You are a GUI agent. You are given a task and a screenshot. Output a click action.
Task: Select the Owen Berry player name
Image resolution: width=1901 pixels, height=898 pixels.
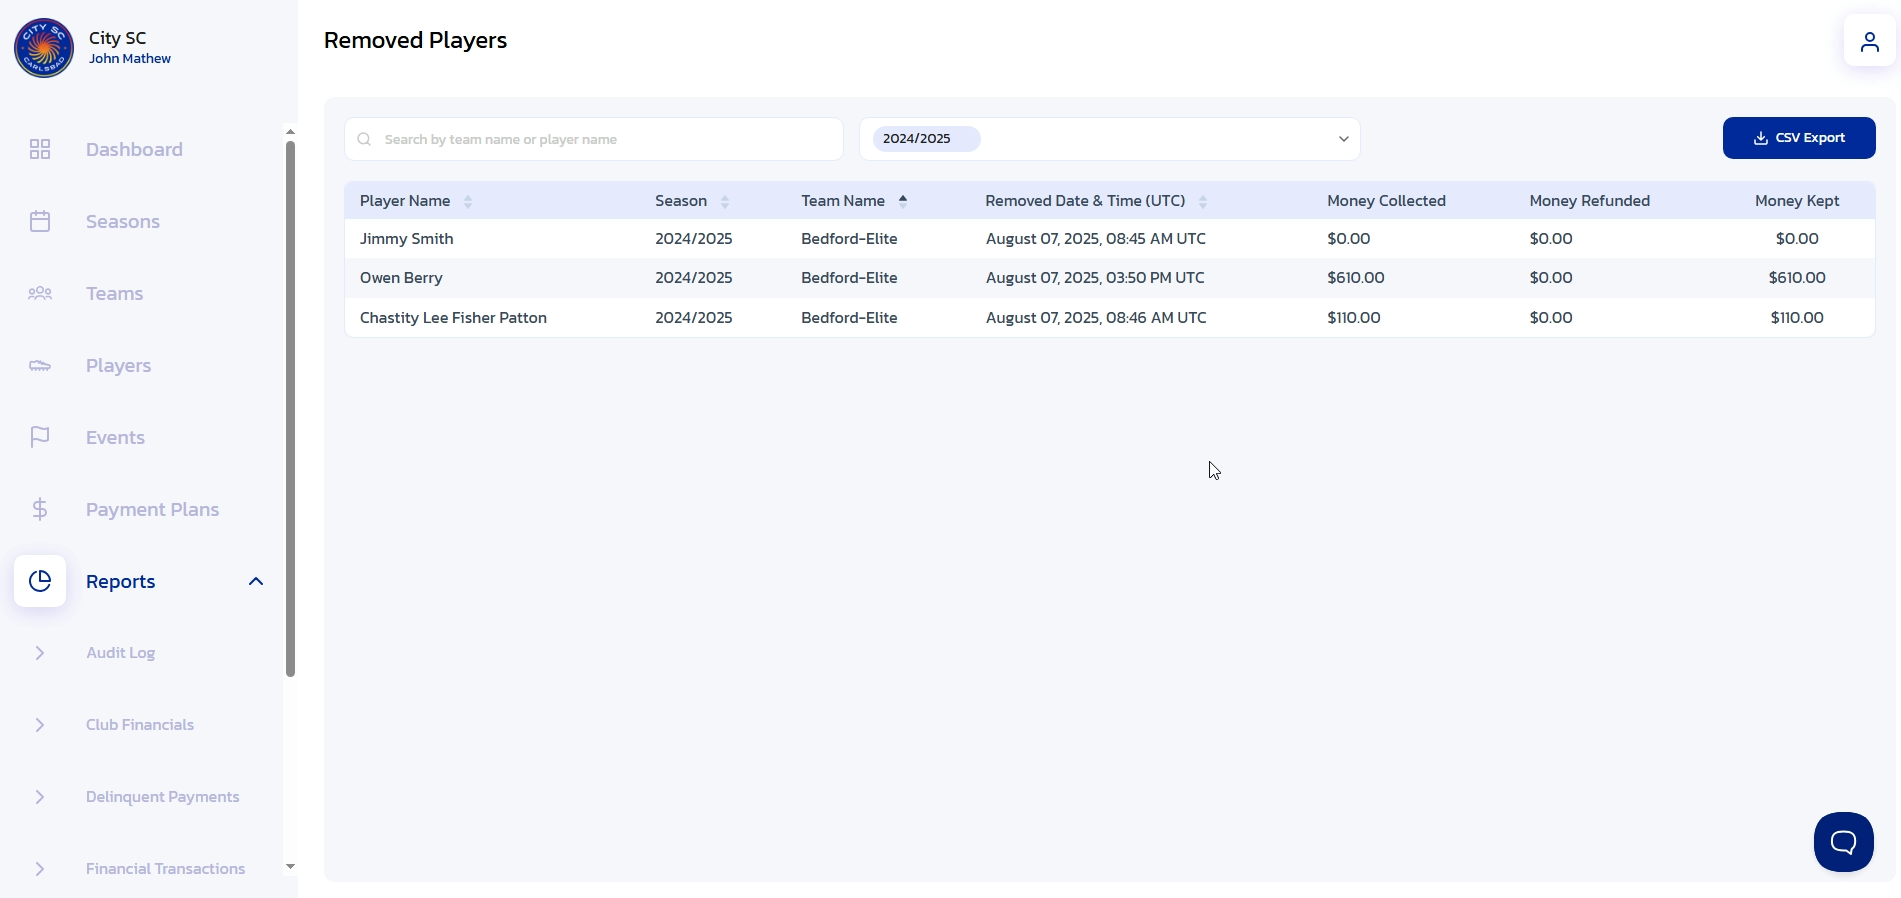click(401, 278)
